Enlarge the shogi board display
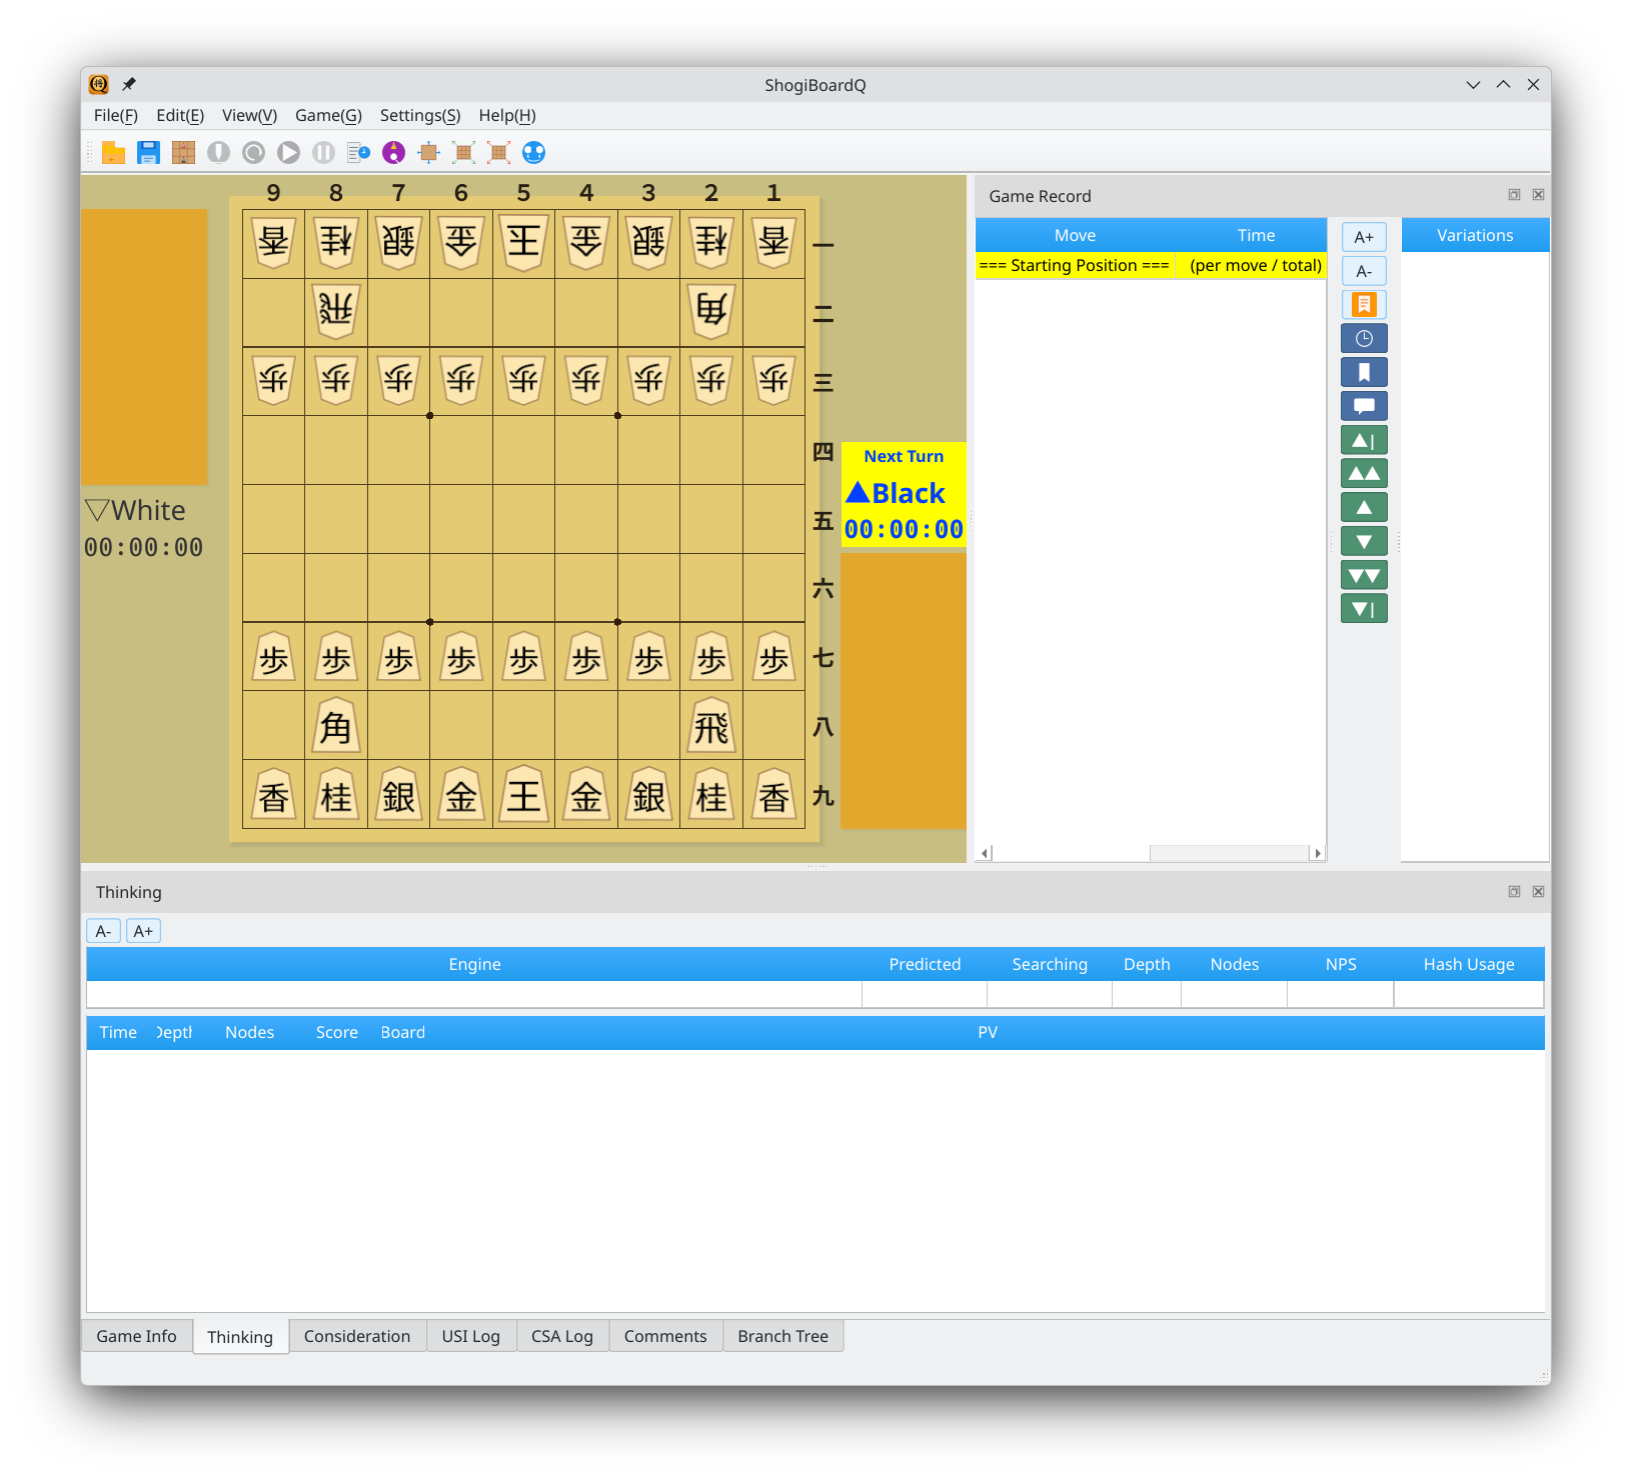Image resolution: width=1632 pixels, height=1481 pixels. tap(463, 152)
